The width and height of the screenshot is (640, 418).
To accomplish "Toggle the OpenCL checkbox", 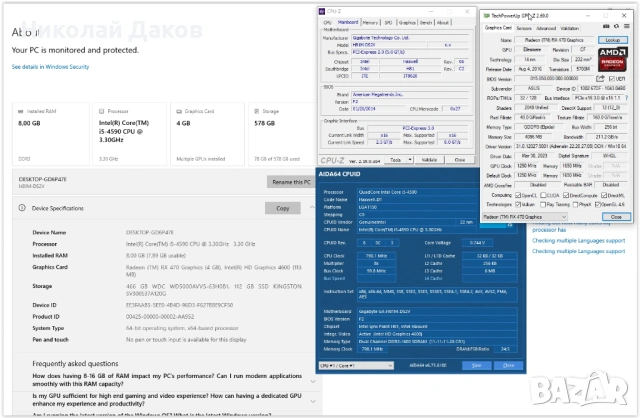I will 518,195.
